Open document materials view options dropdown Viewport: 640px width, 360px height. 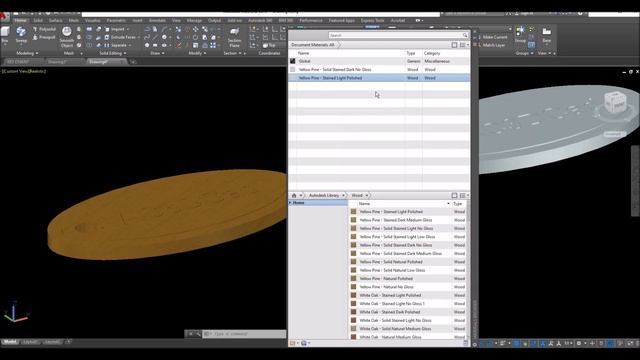pyautogui.click(x=464, y=45)
